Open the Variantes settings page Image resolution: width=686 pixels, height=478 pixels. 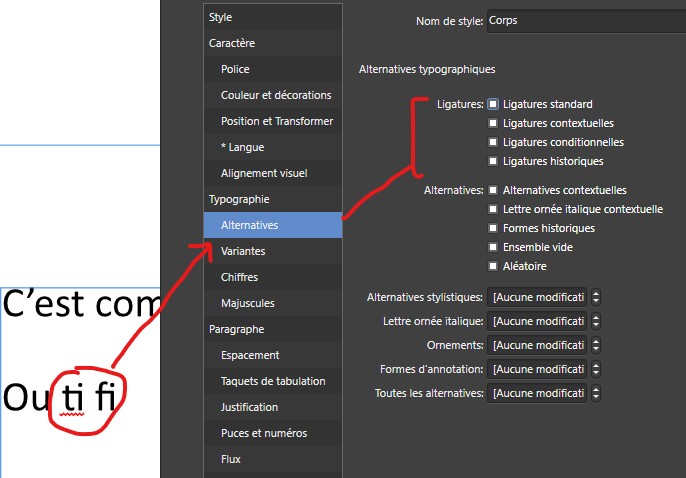coord(273,251)
